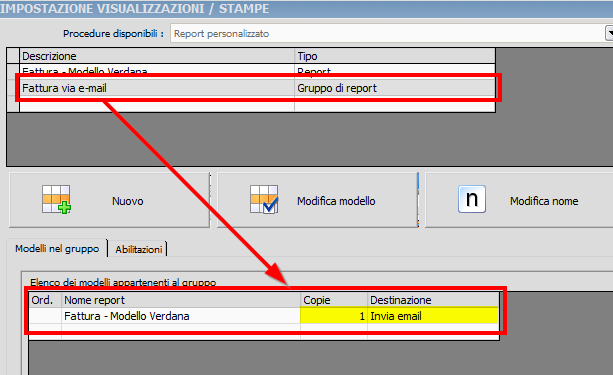The height and width of the screenshot is (375, 613).
Task: Select the Modelli nel gruppo tab
Action: tap(57, 248)
